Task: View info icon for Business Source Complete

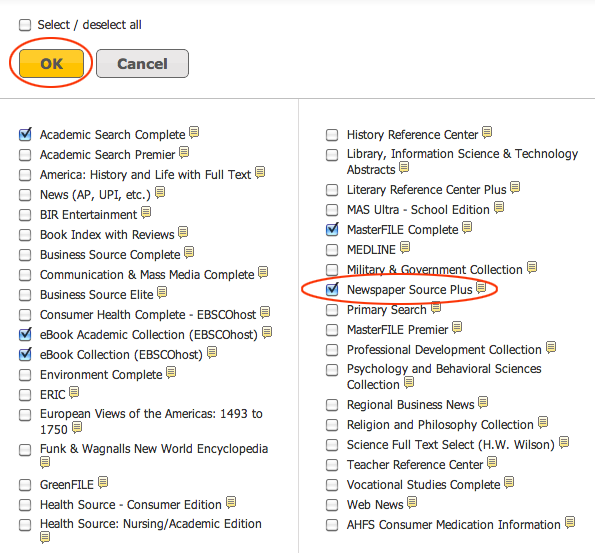Action: pos(189,252)
